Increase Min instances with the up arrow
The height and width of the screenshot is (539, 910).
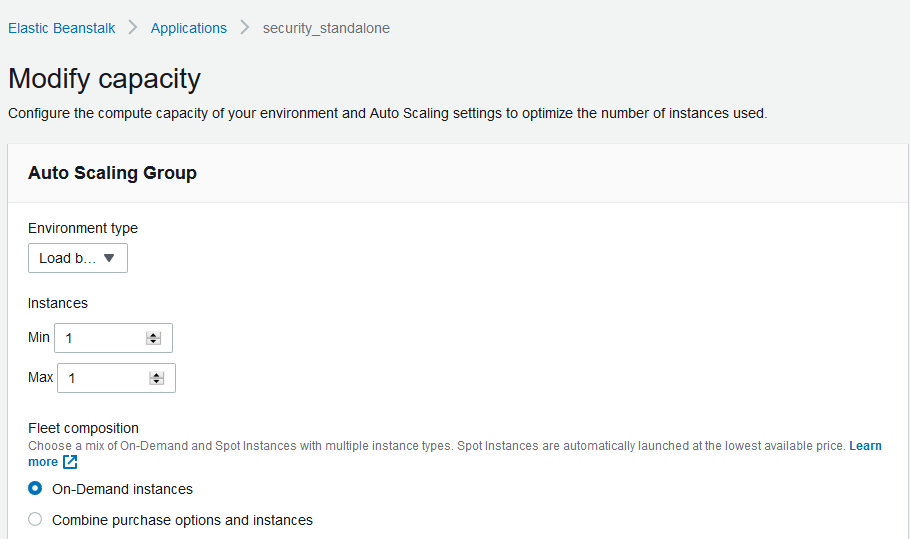tap(153, 335)
